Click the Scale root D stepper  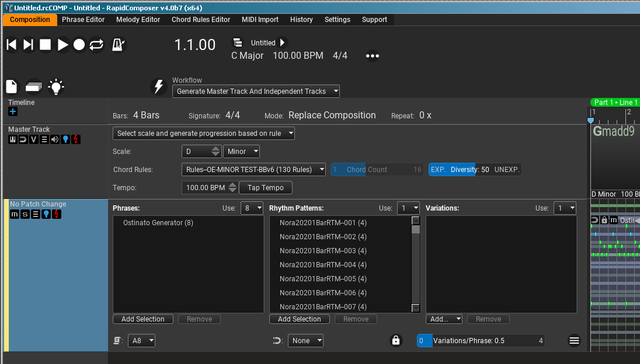pyautogui.click(x=216, y=151)
